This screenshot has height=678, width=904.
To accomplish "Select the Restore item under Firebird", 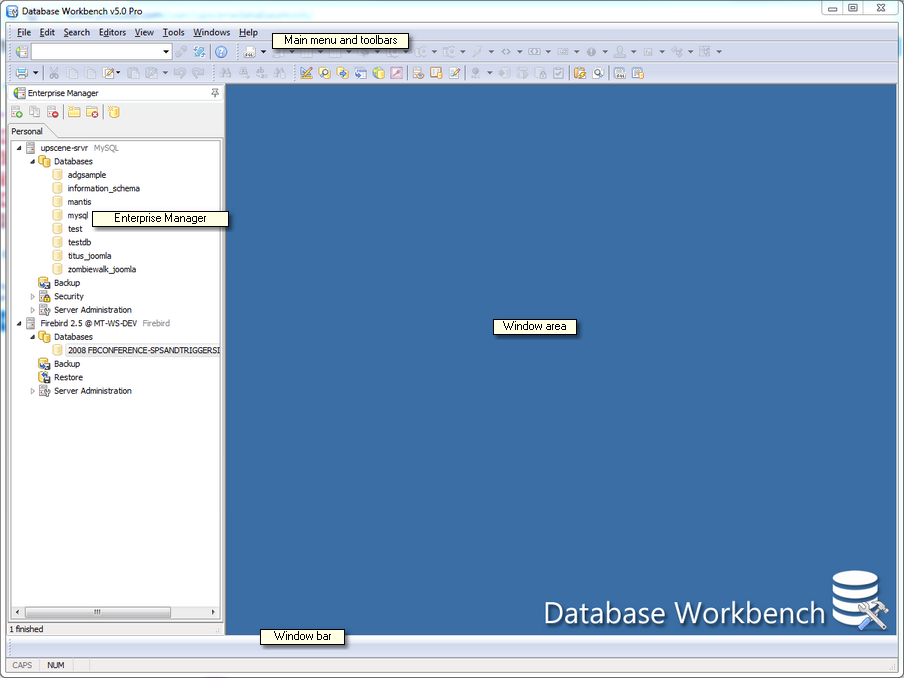I will 68,378.
